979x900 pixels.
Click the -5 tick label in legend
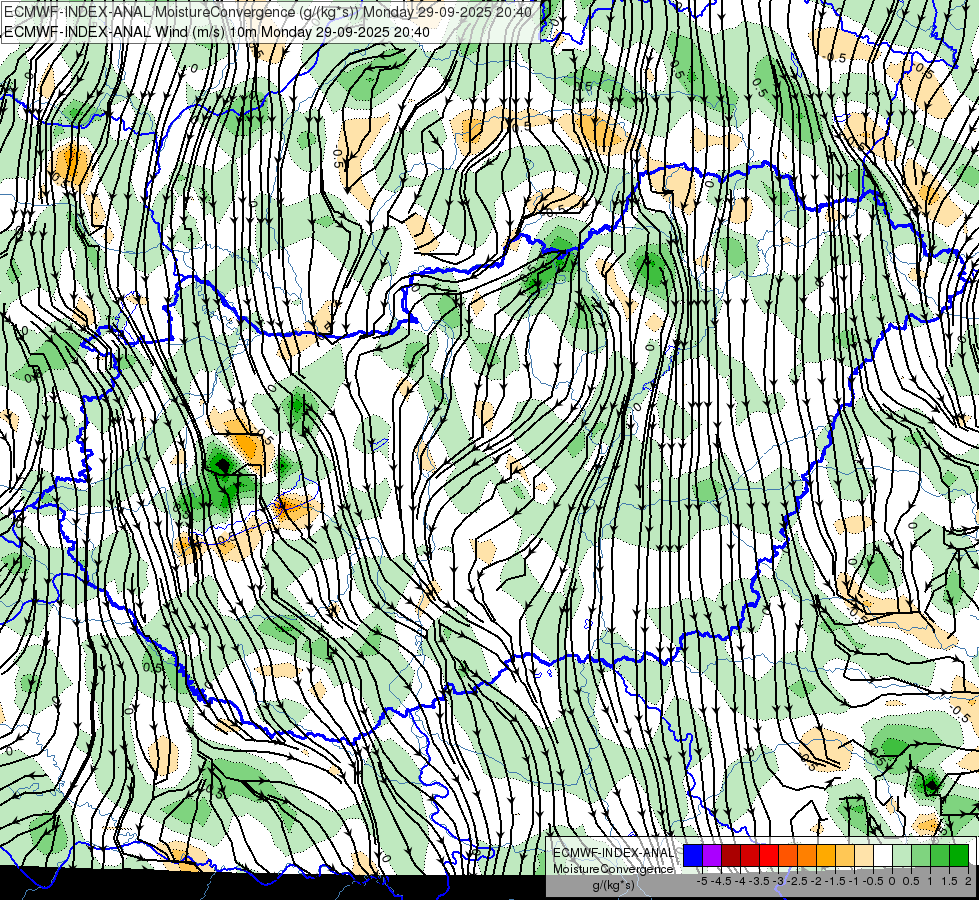click(x=702, y=881)
